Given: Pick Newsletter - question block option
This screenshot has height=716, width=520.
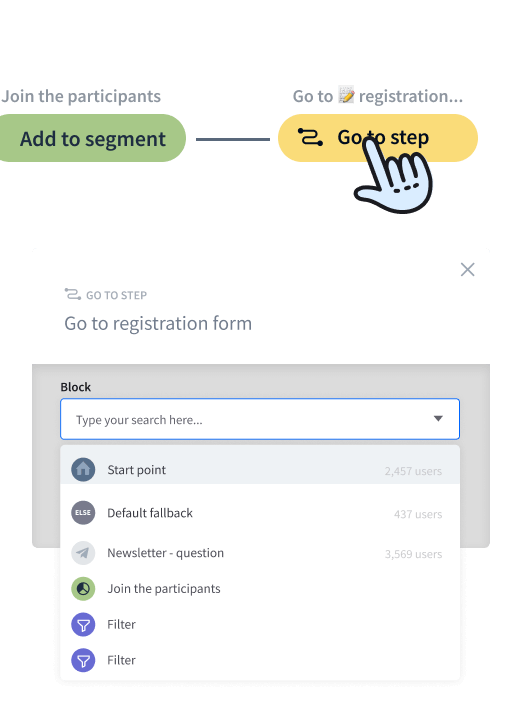Looking at the screenshot, I should pyautogui.click(x=260, y=553).
